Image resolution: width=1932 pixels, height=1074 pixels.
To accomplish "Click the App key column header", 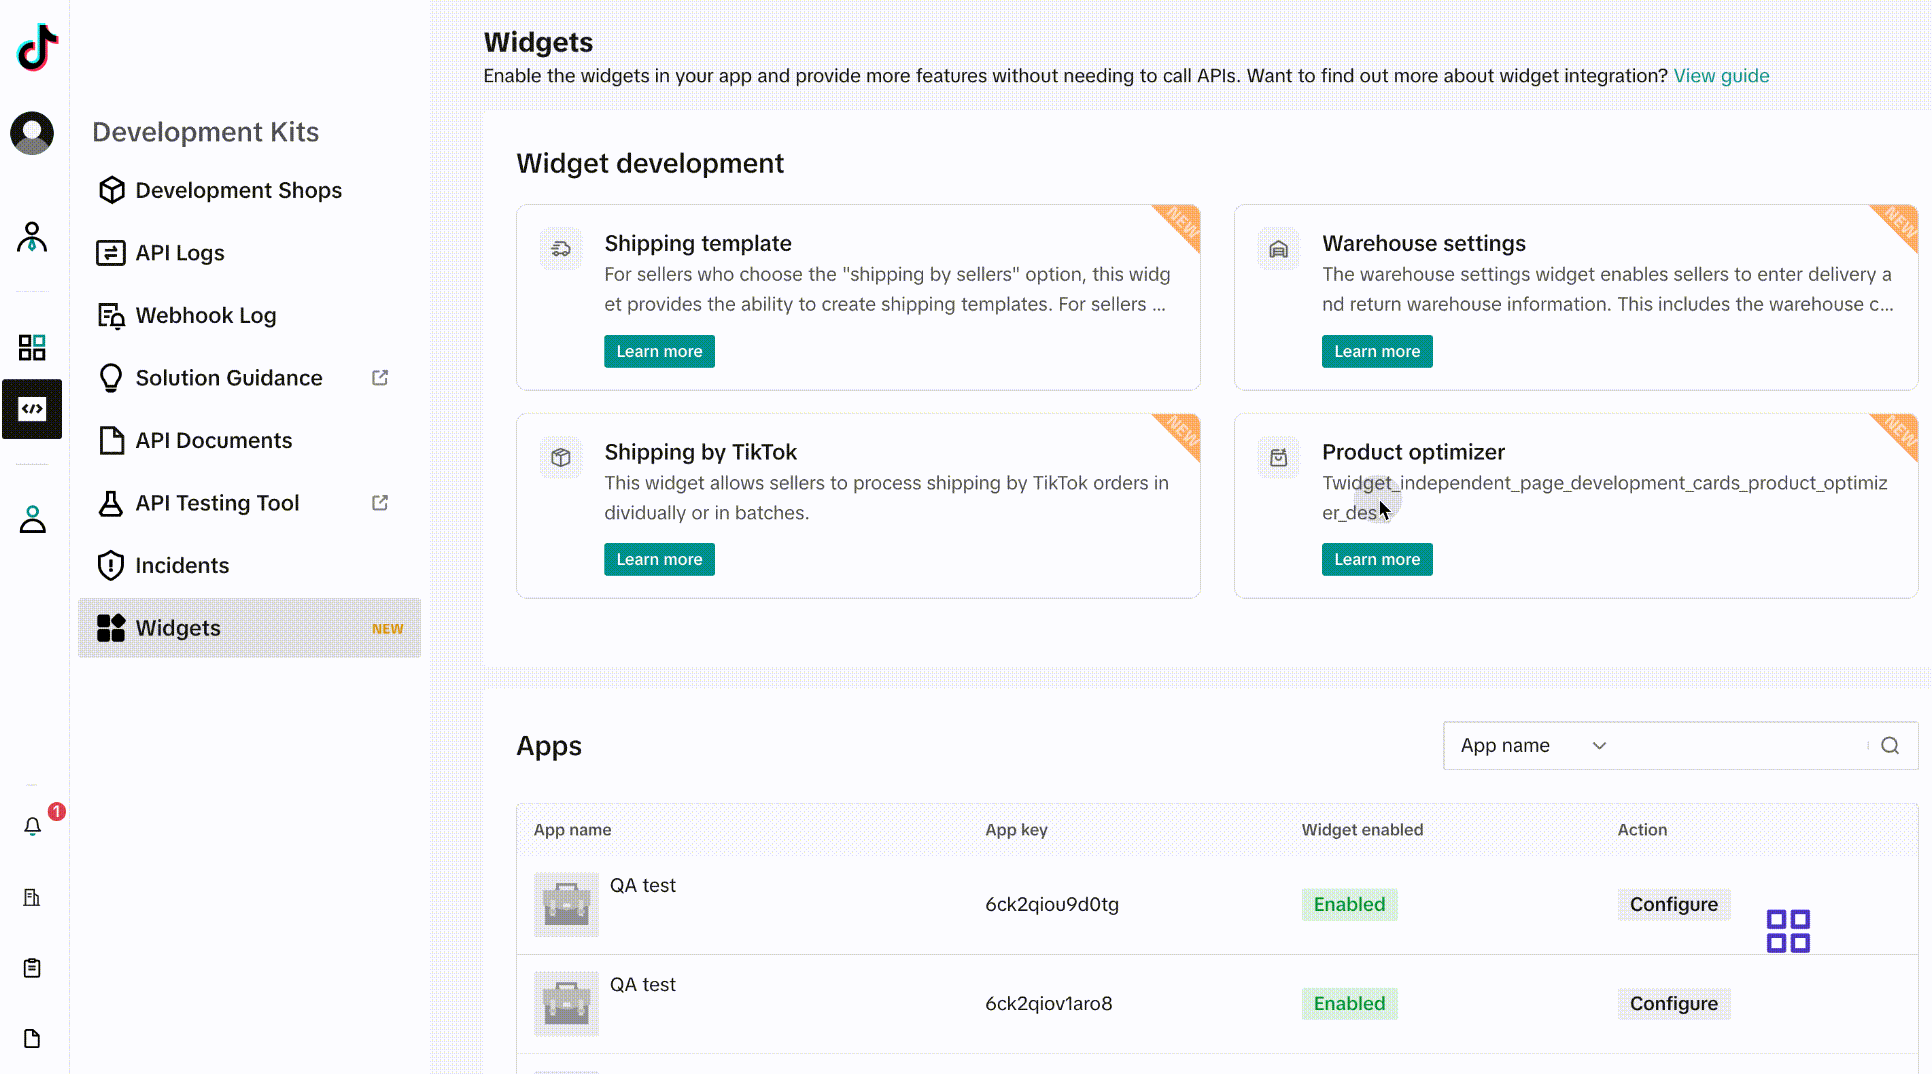I will pyautogui.click(x=1016, y=830).
